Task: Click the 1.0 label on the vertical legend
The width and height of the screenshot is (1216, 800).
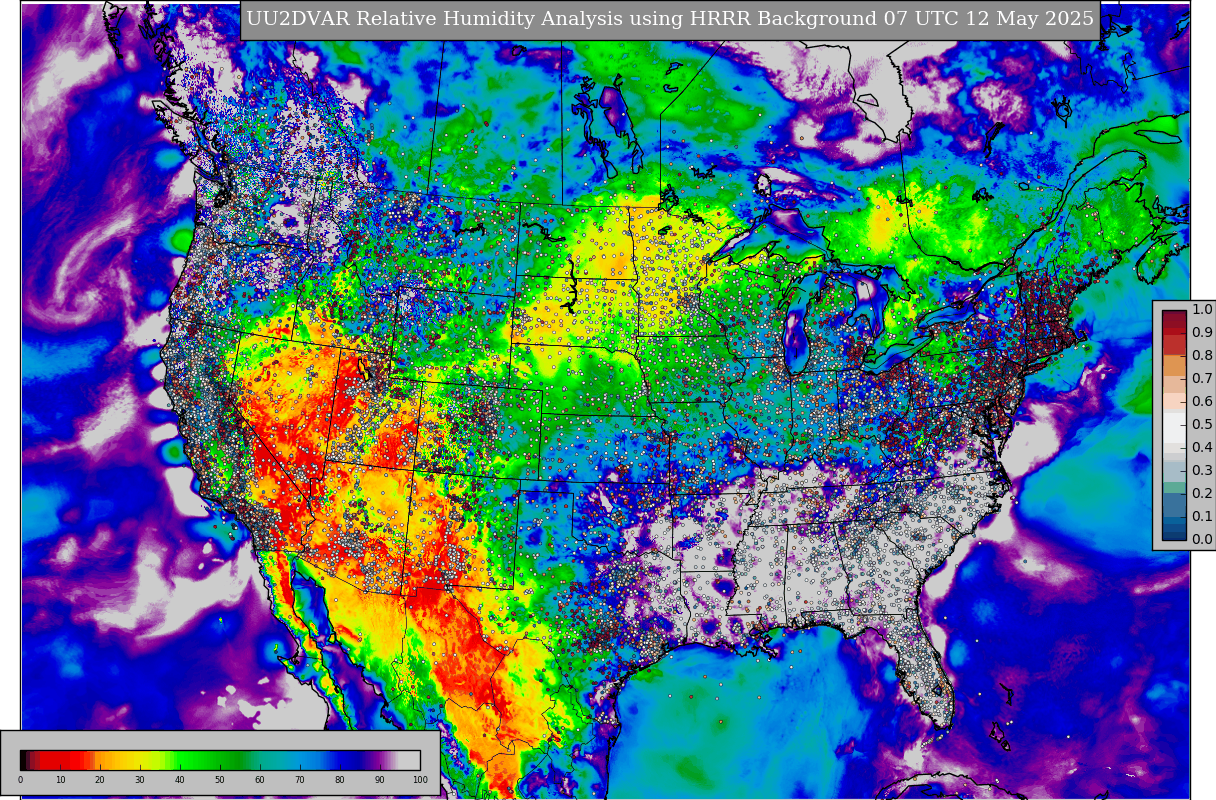Action: (1202, 309)
